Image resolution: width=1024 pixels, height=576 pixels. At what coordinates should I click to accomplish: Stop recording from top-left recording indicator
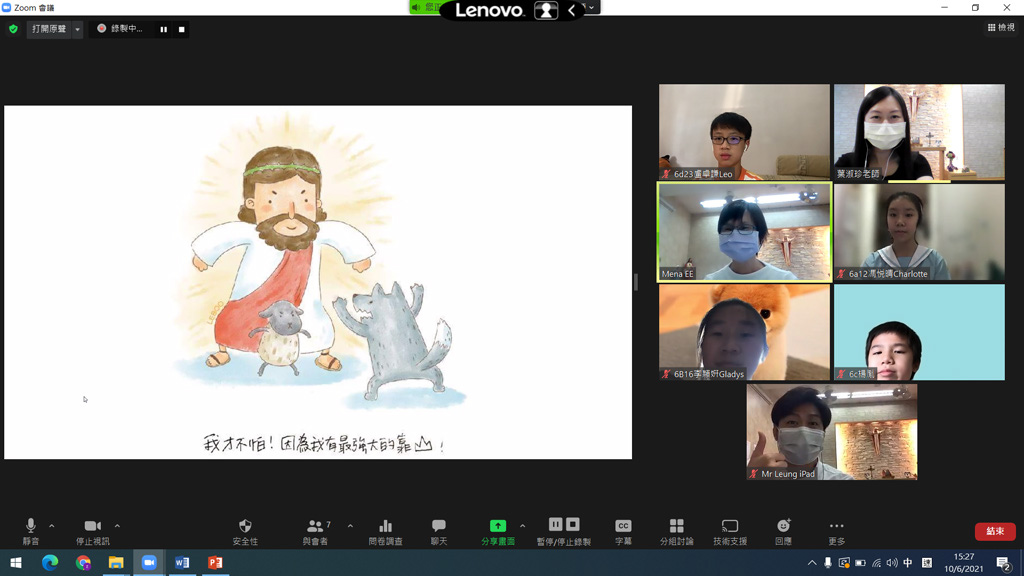point(182,29)
